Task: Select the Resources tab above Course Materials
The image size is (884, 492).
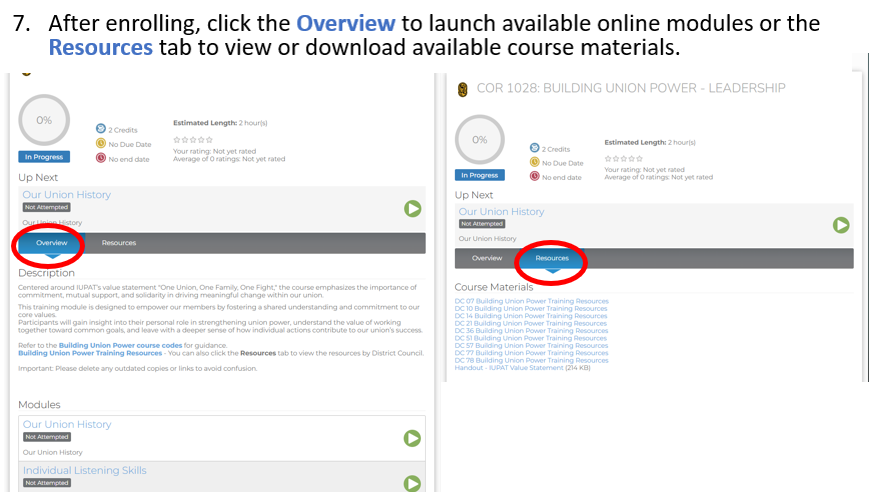Action: [552, 258]
